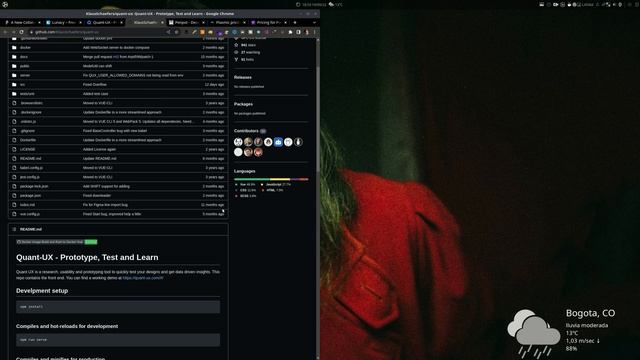Reload the page
This screenshot has width=640, height=360.
[x=22, y=32]
